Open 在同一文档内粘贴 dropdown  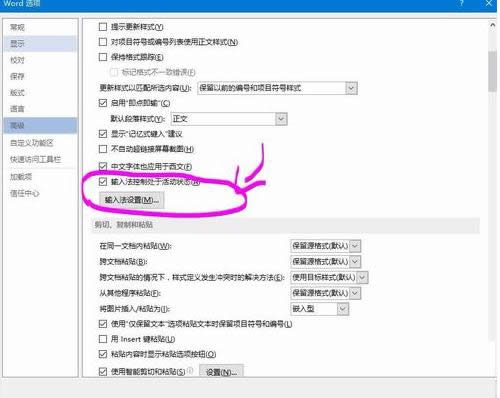[325, 246]
